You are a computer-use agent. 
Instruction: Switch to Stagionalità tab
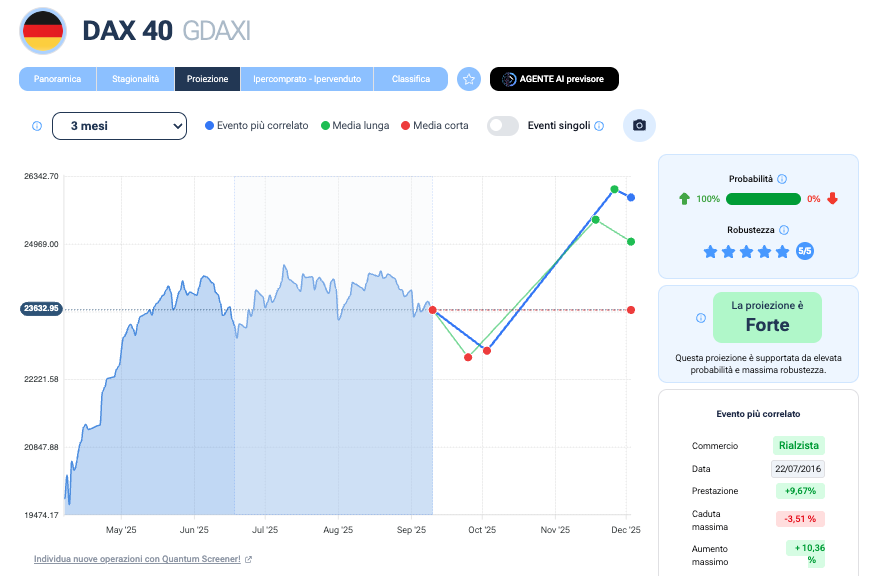click(x=135, y=79)
